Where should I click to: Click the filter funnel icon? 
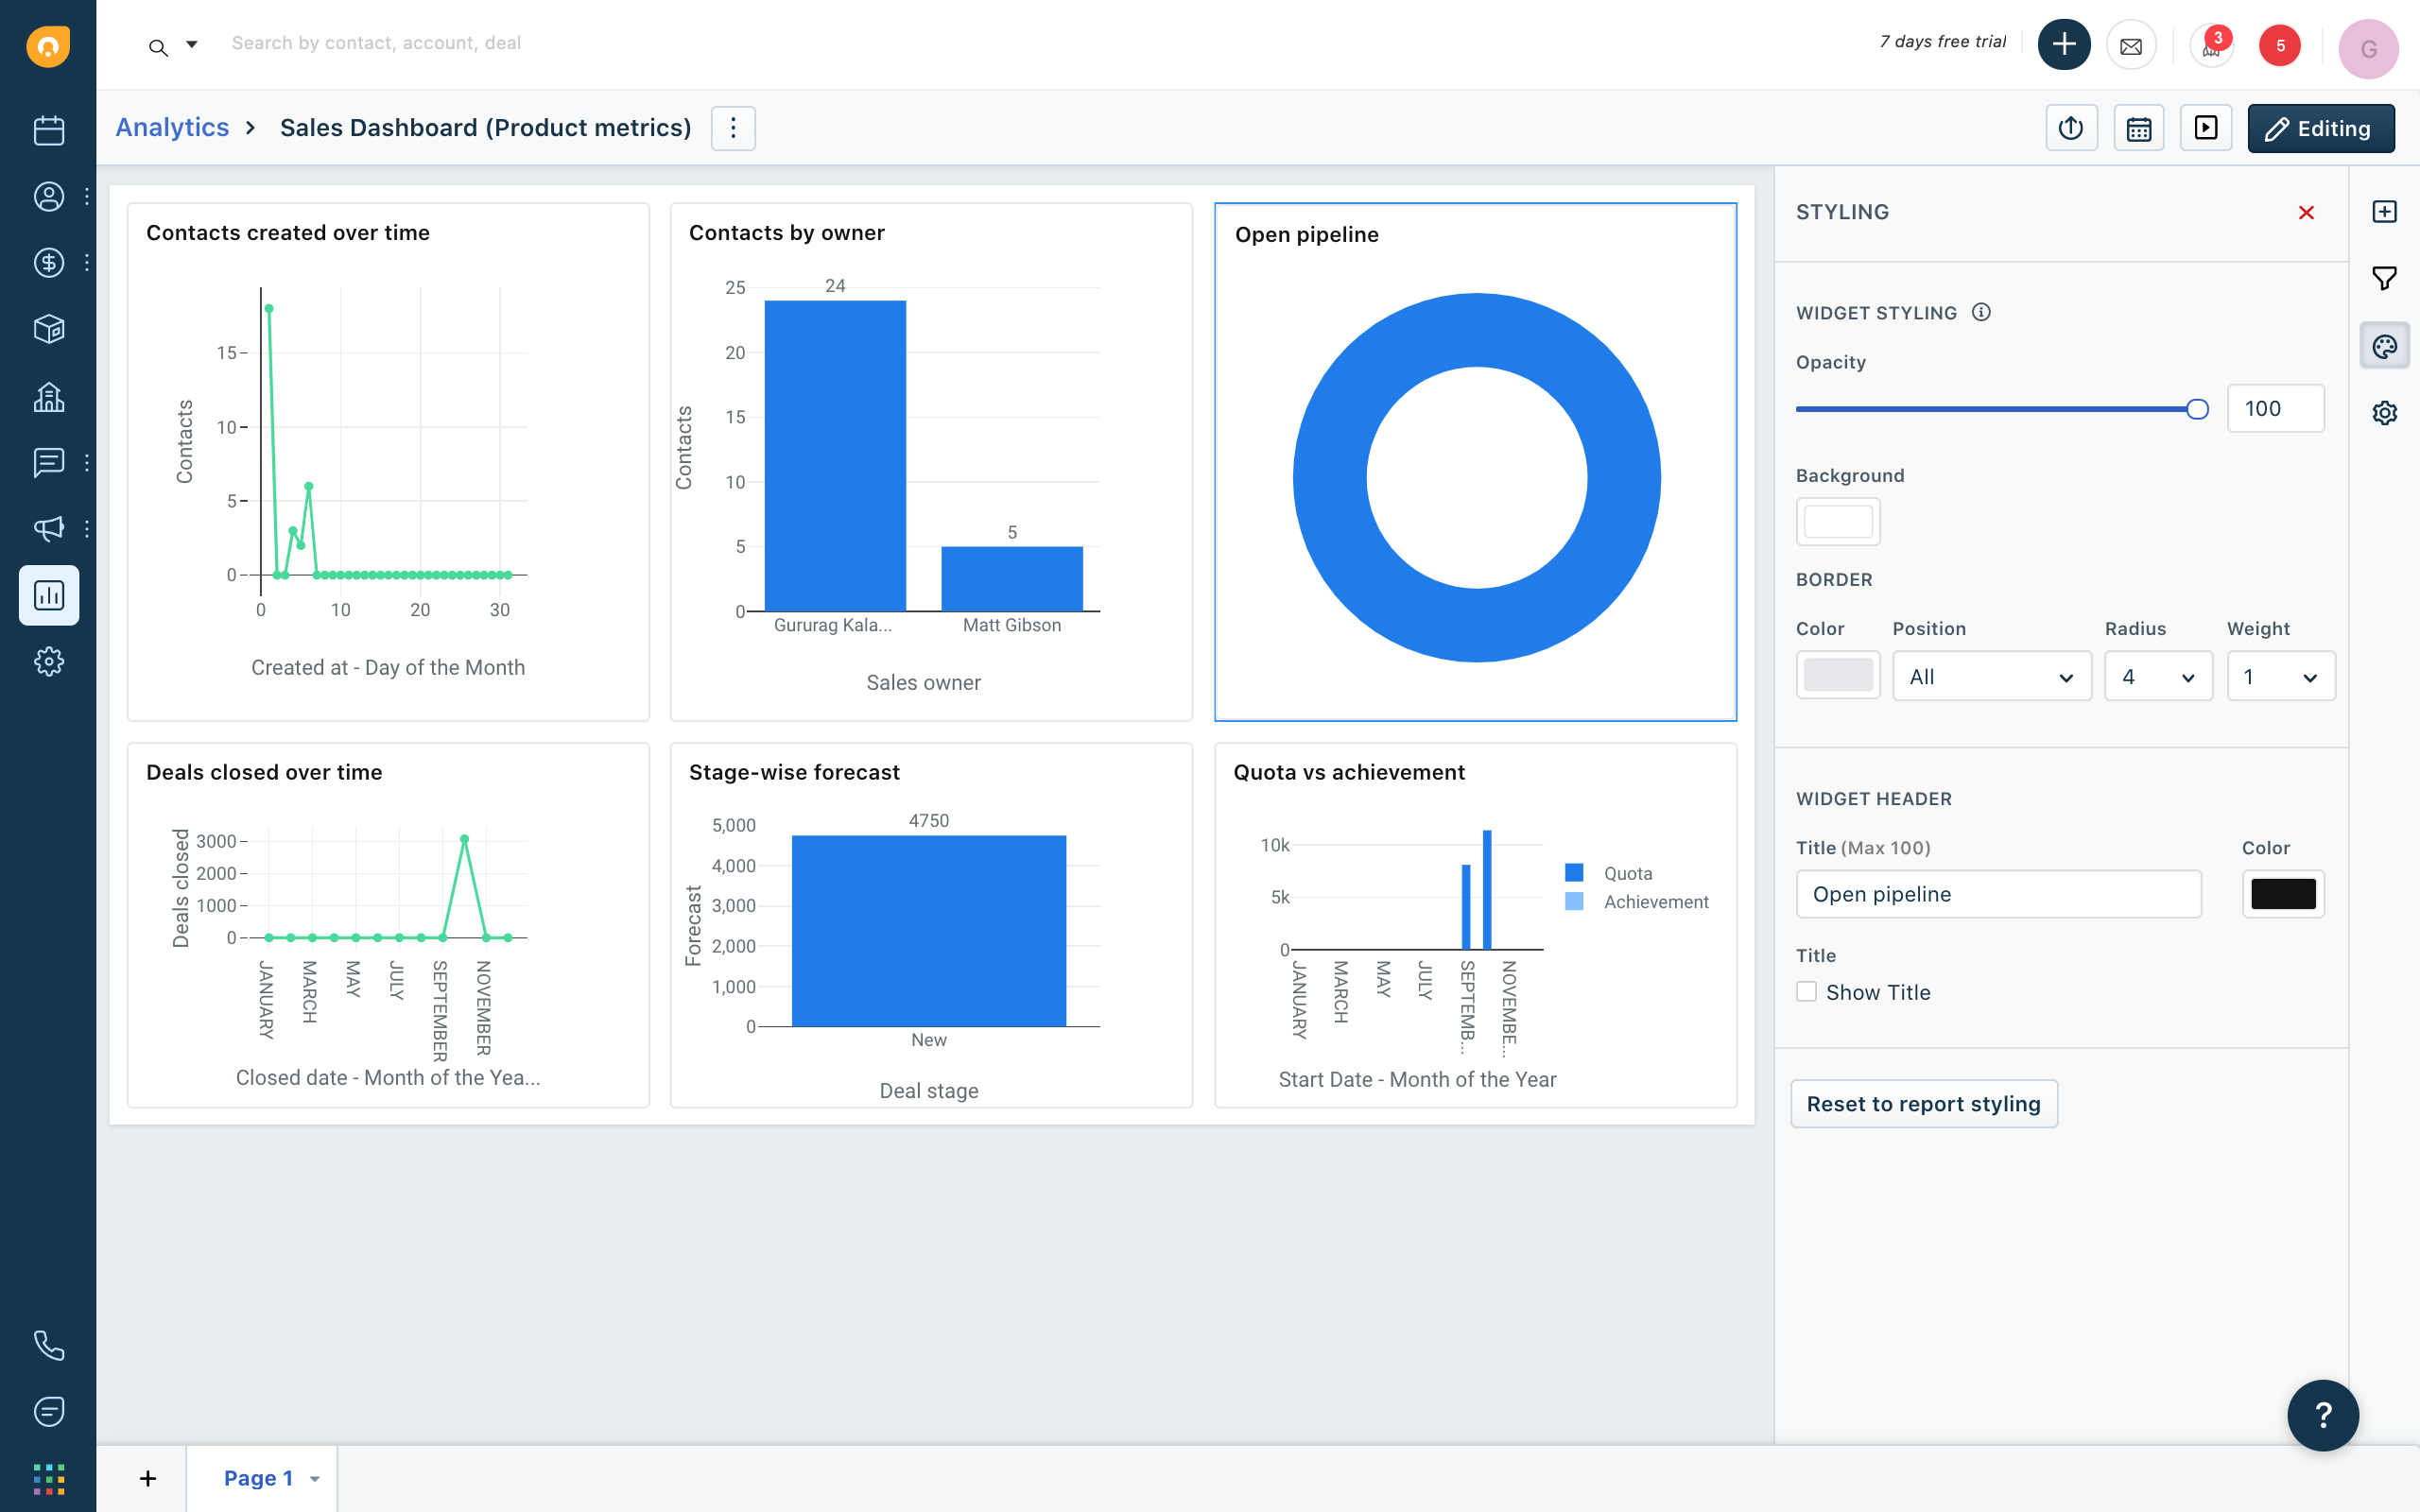pyautogui.click(x=2384, y=279)
